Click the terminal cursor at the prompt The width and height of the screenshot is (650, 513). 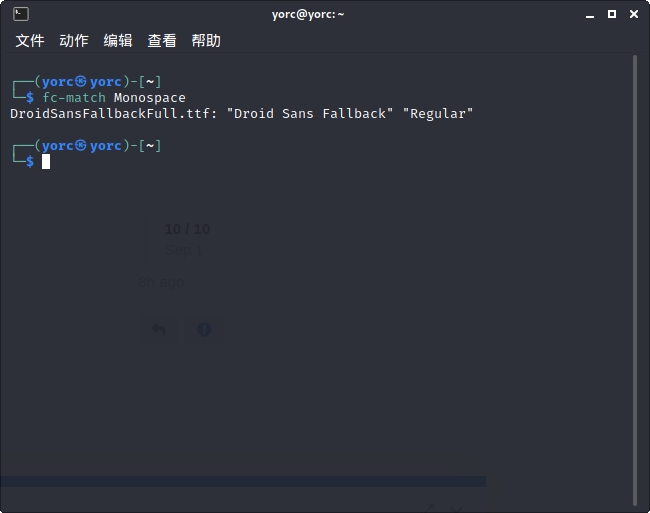point(46,162)
